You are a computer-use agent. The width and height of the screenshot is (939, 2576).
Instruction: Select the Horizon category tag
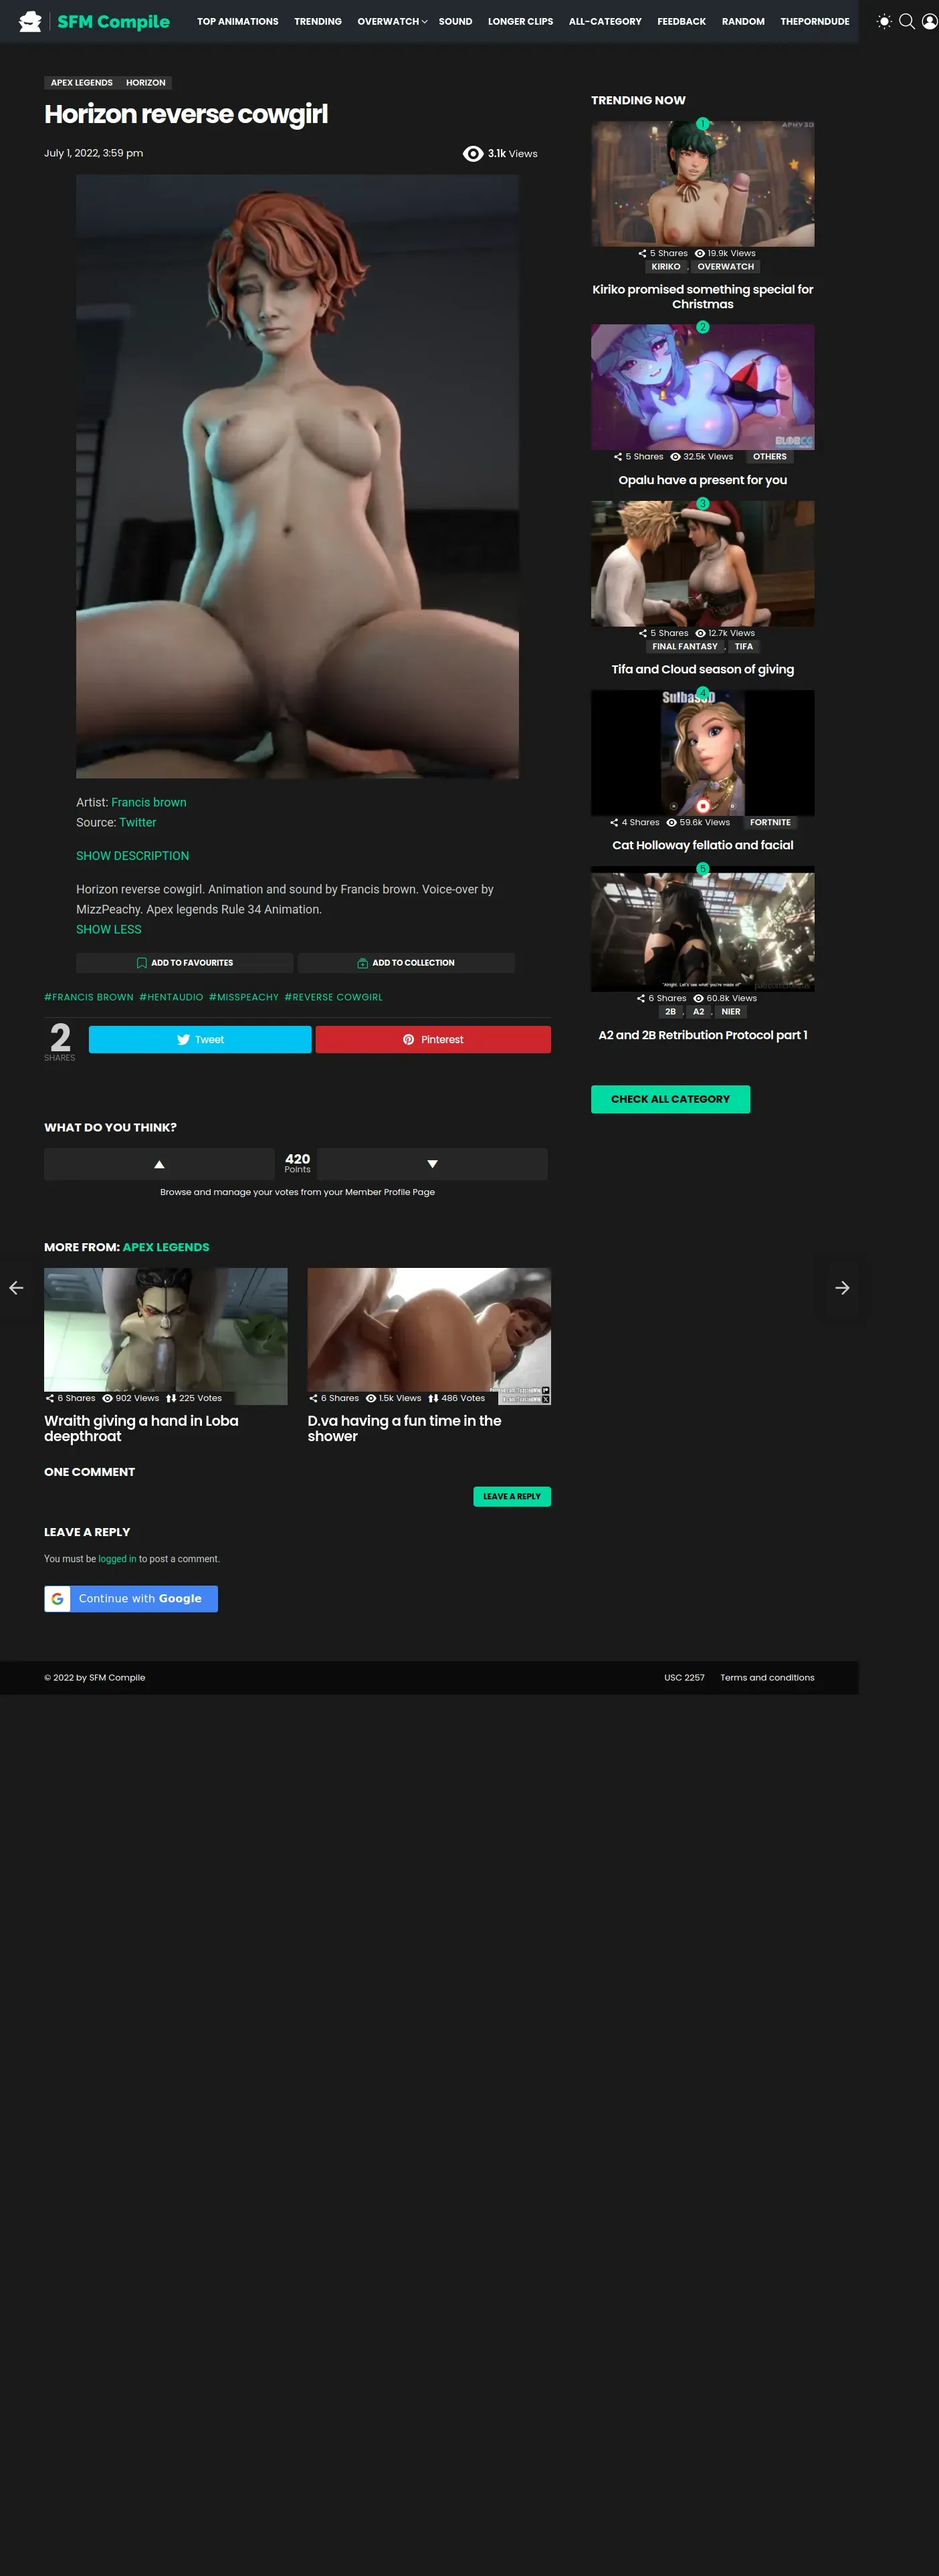[146, 83]
